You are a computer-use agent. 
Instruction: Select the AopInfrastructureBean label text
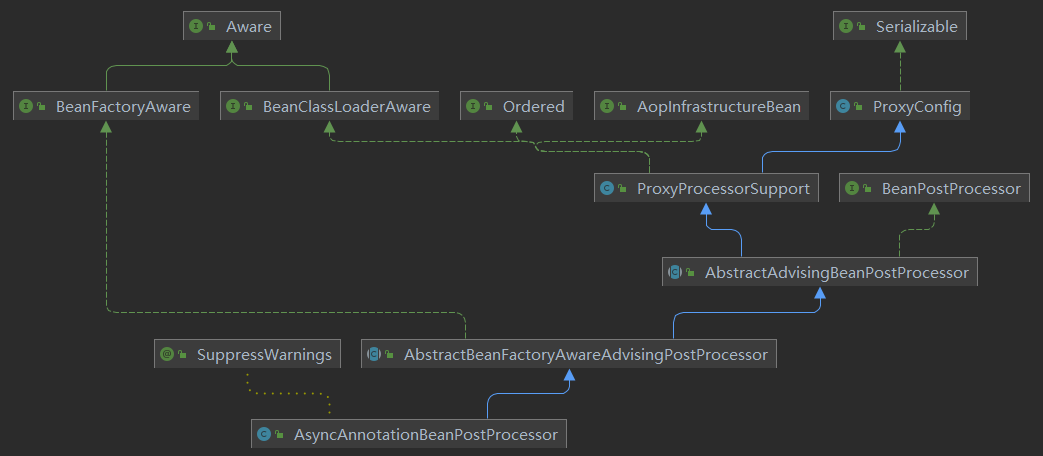(x=718, y=107)
